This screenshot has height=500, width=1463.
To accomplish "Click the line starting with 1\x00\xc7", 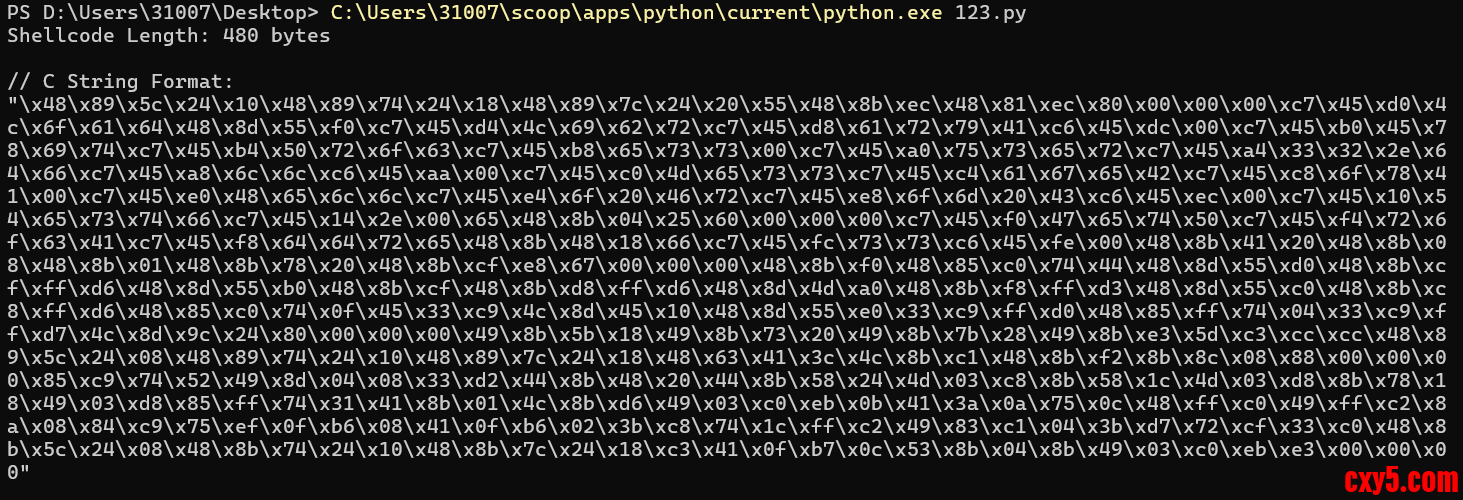I will [731, 190].
